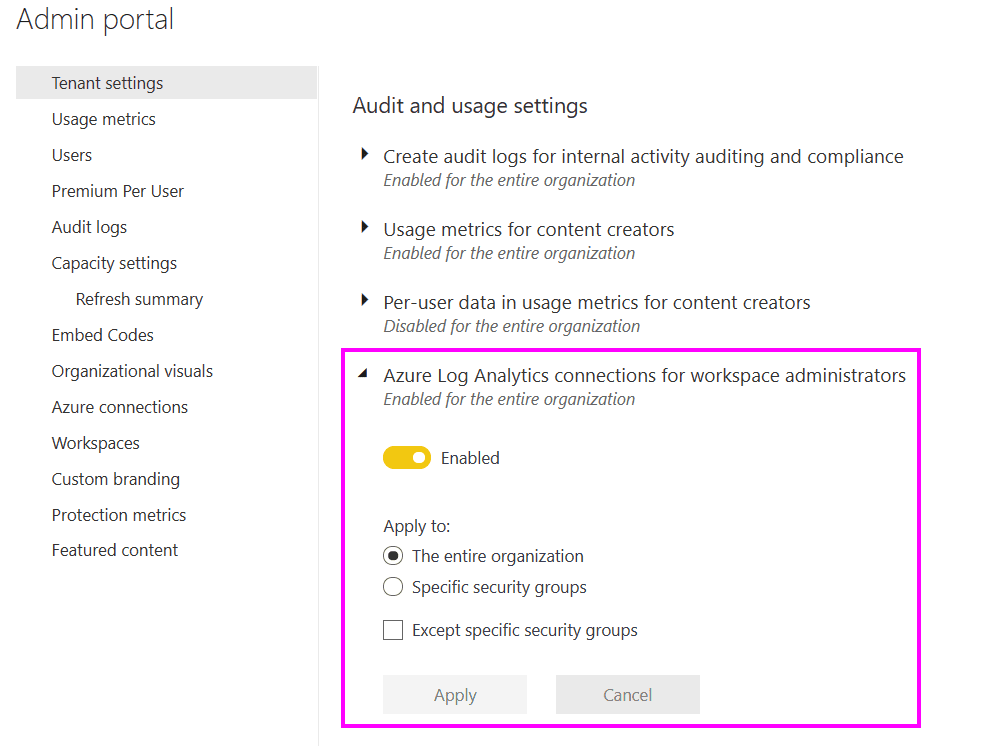This screenshot has width=1002, height=746.
Task: Click the Cancel button
Action: click(x=628, y=694)
